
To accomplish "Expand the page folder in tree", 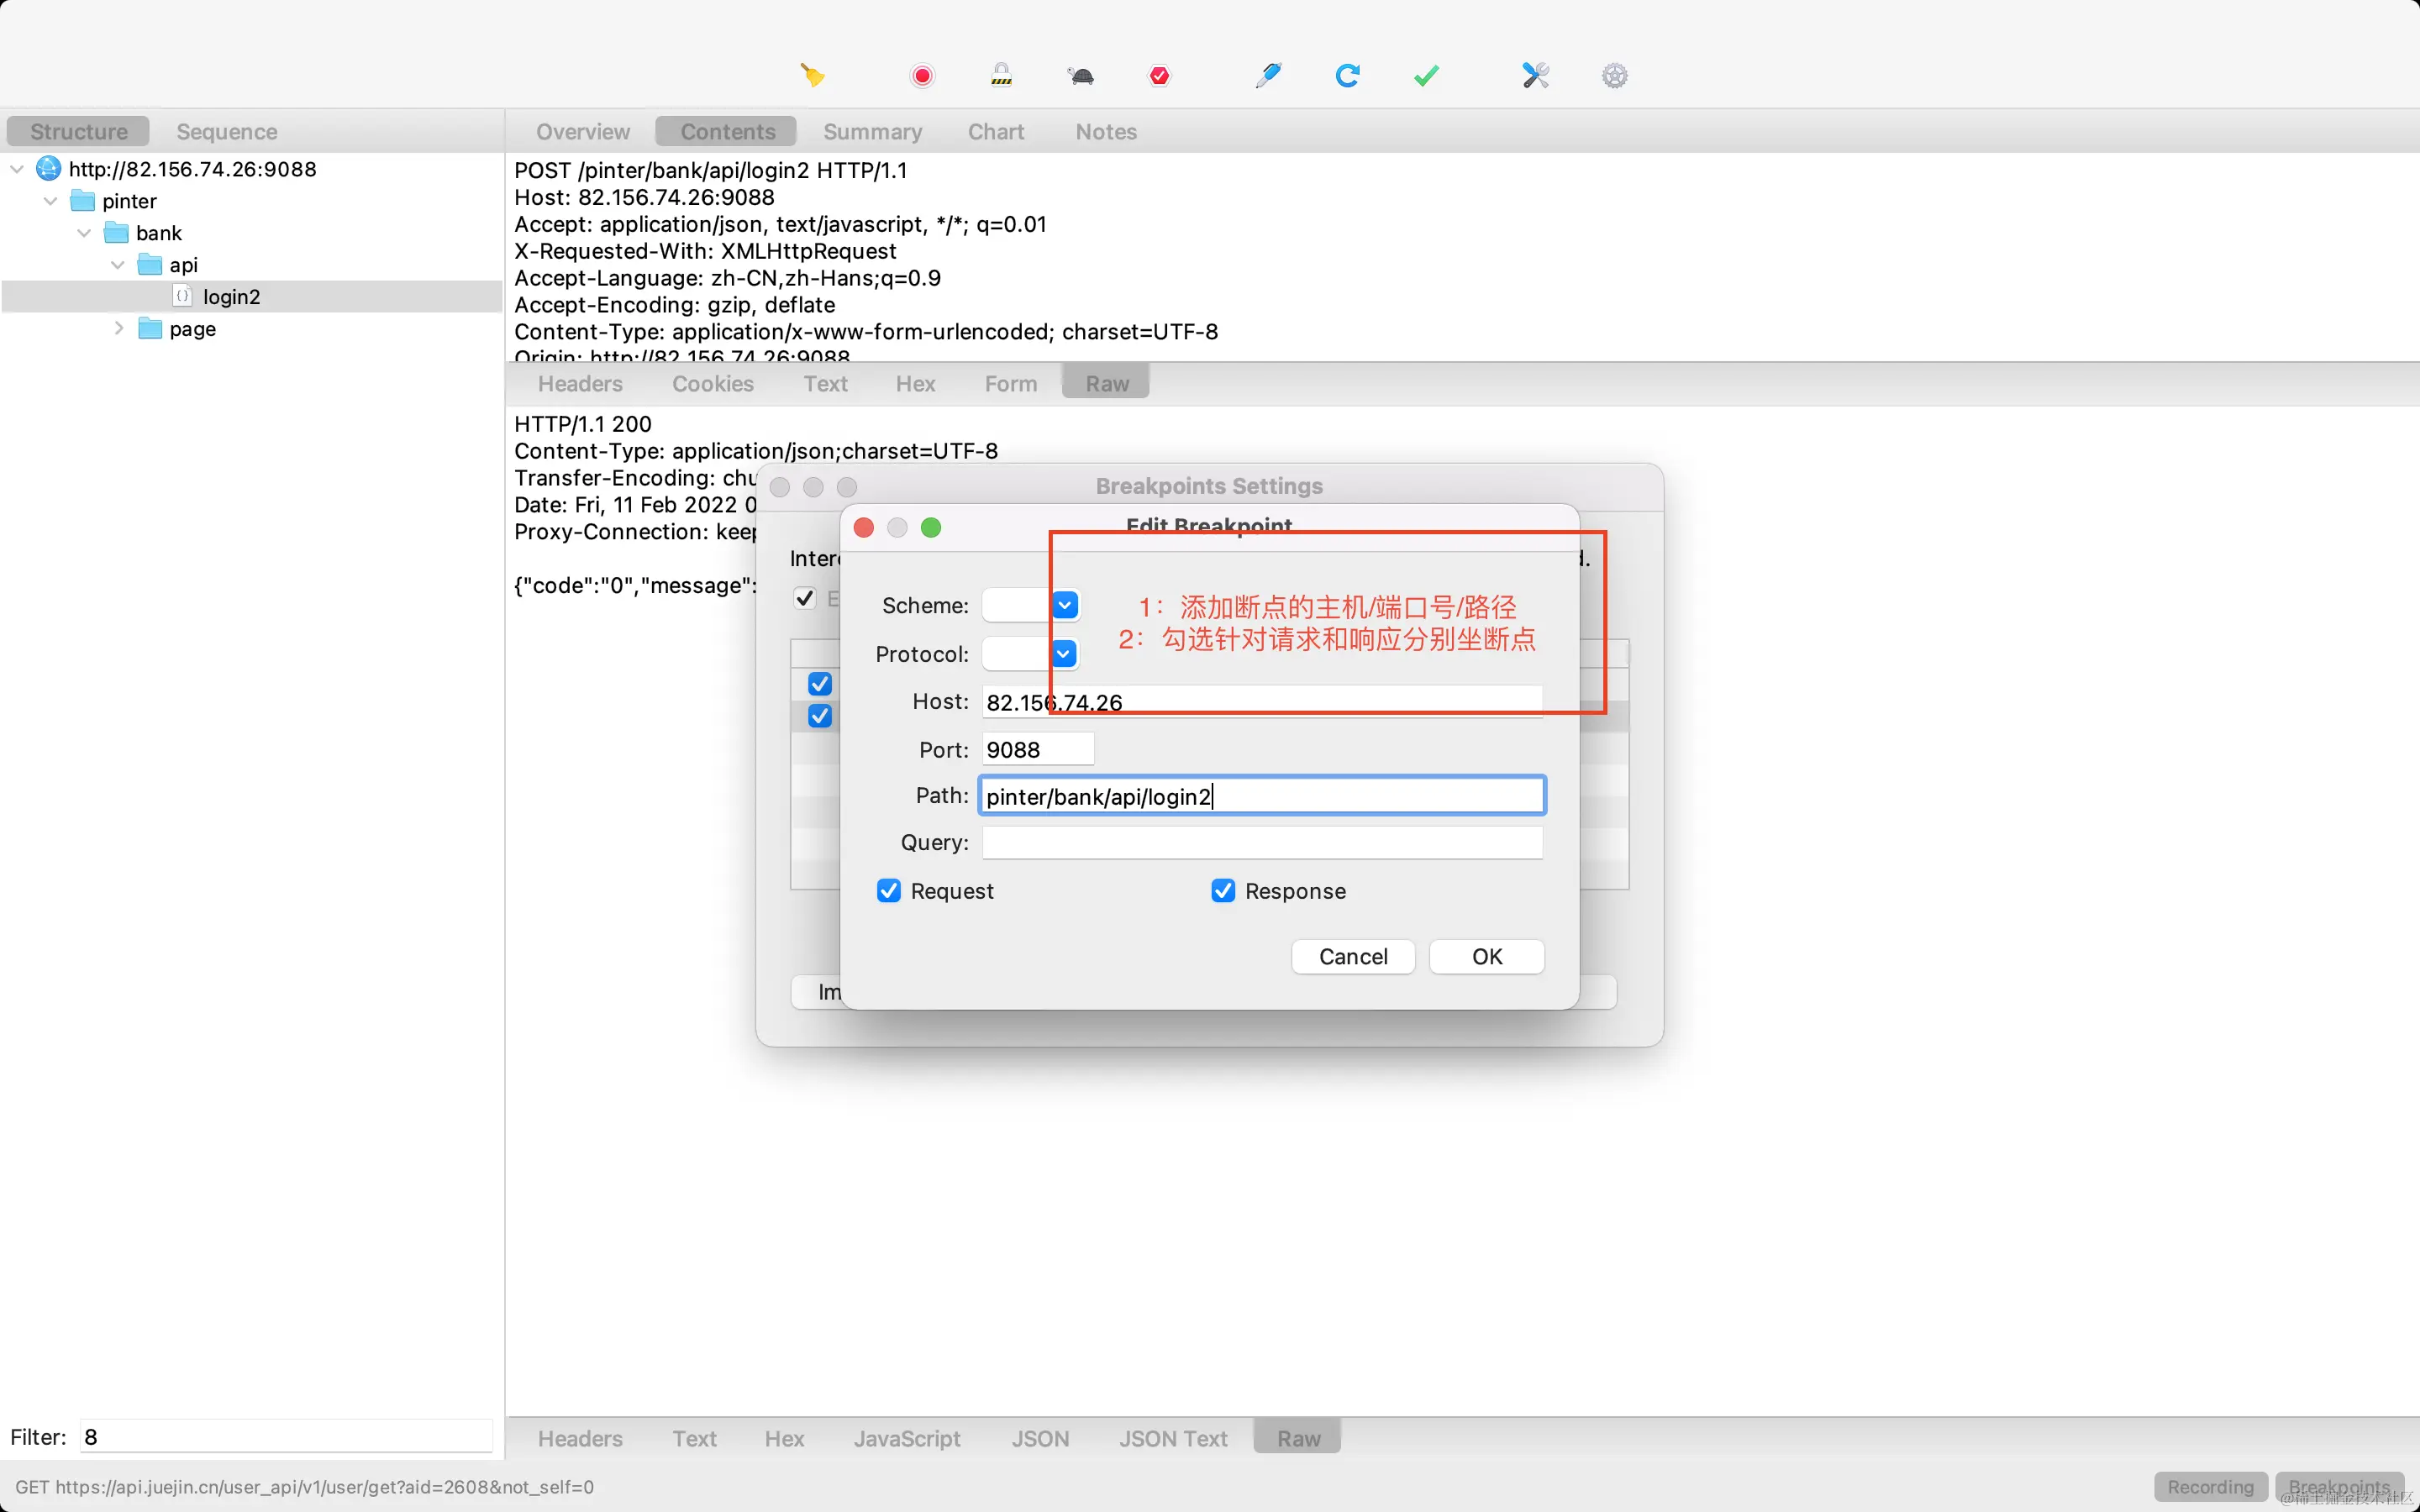I will 119,328.
